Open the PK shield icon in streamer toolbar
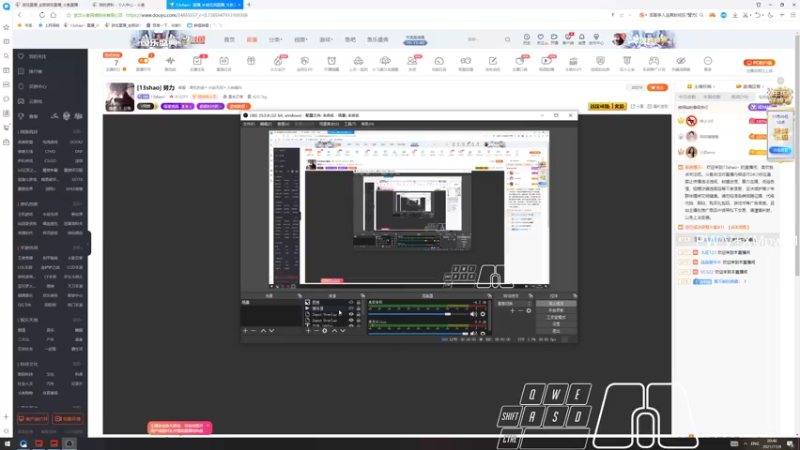This screenshot has height=450, width=800. tap(305, 61)
